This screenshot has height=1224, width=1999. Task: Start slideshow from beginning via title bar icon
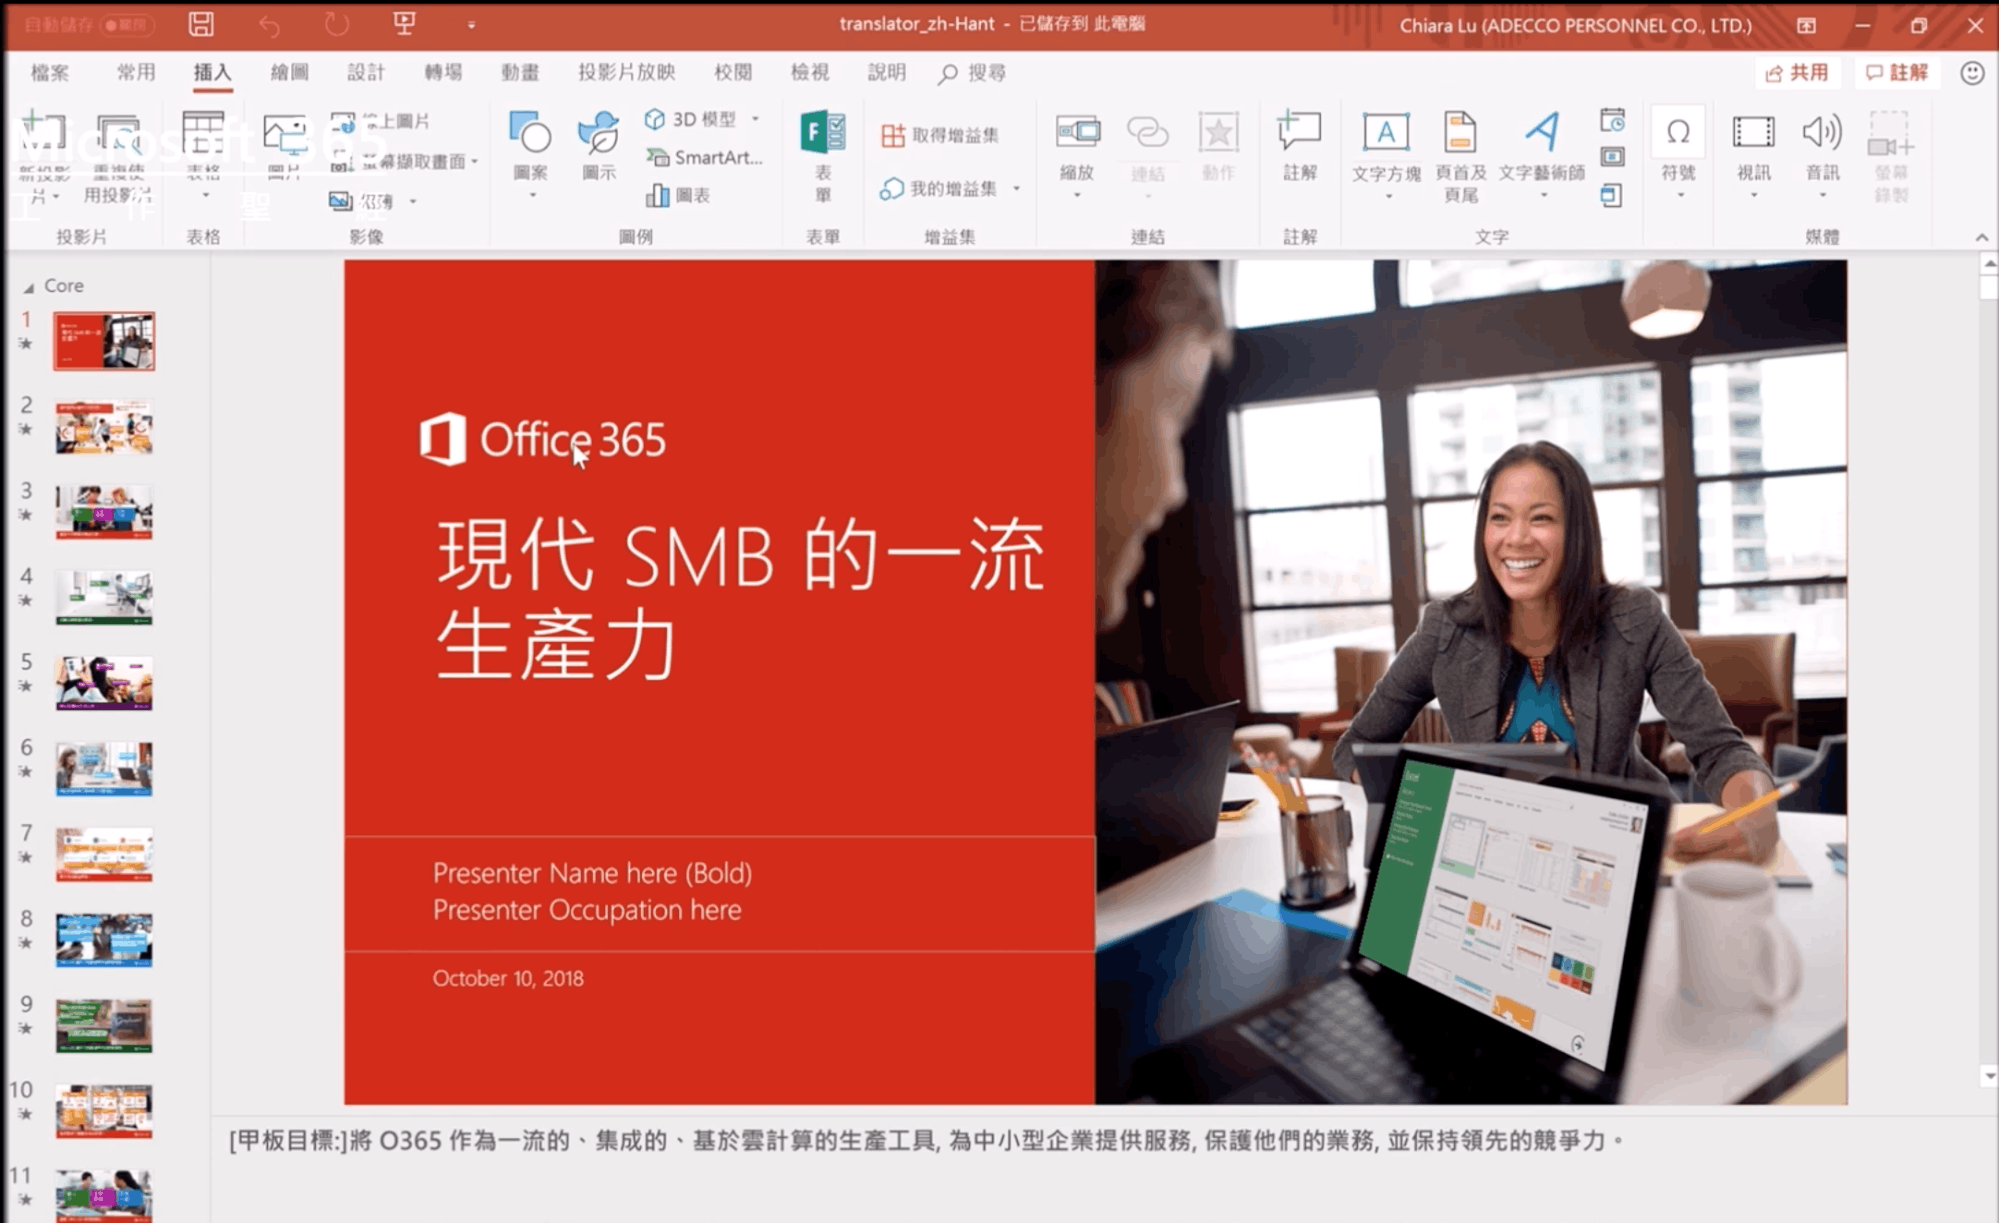click(404, 23)
